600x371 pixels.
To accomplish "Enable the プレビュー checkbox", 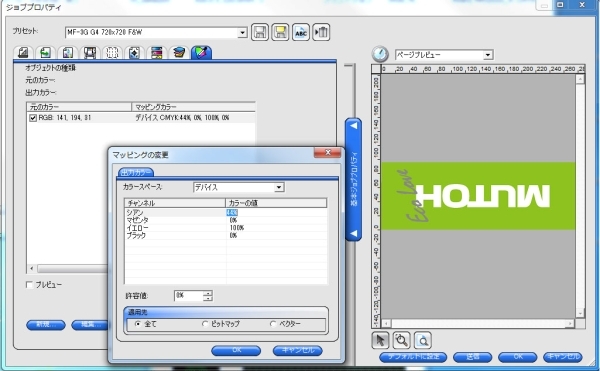I will point(29,285).
